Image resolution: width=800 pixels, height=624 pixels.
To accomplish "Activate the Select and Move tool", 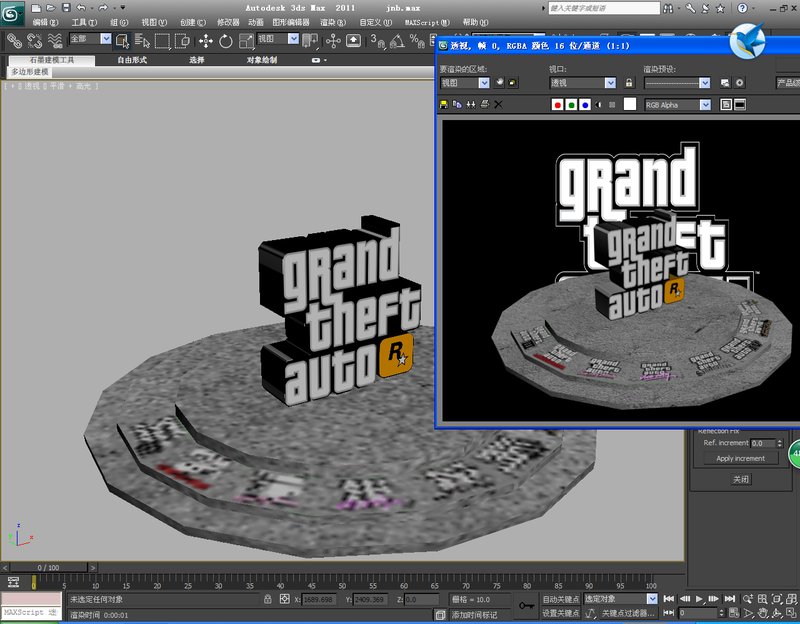I will click(206, 40).
